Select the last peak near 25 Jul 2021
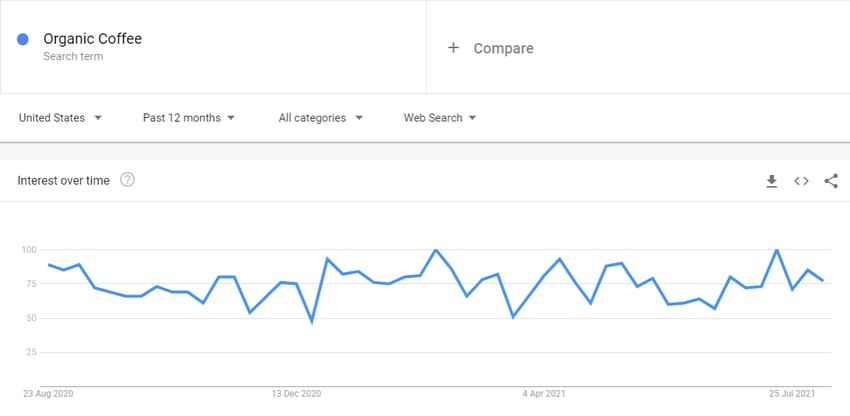 click(777, 249)
